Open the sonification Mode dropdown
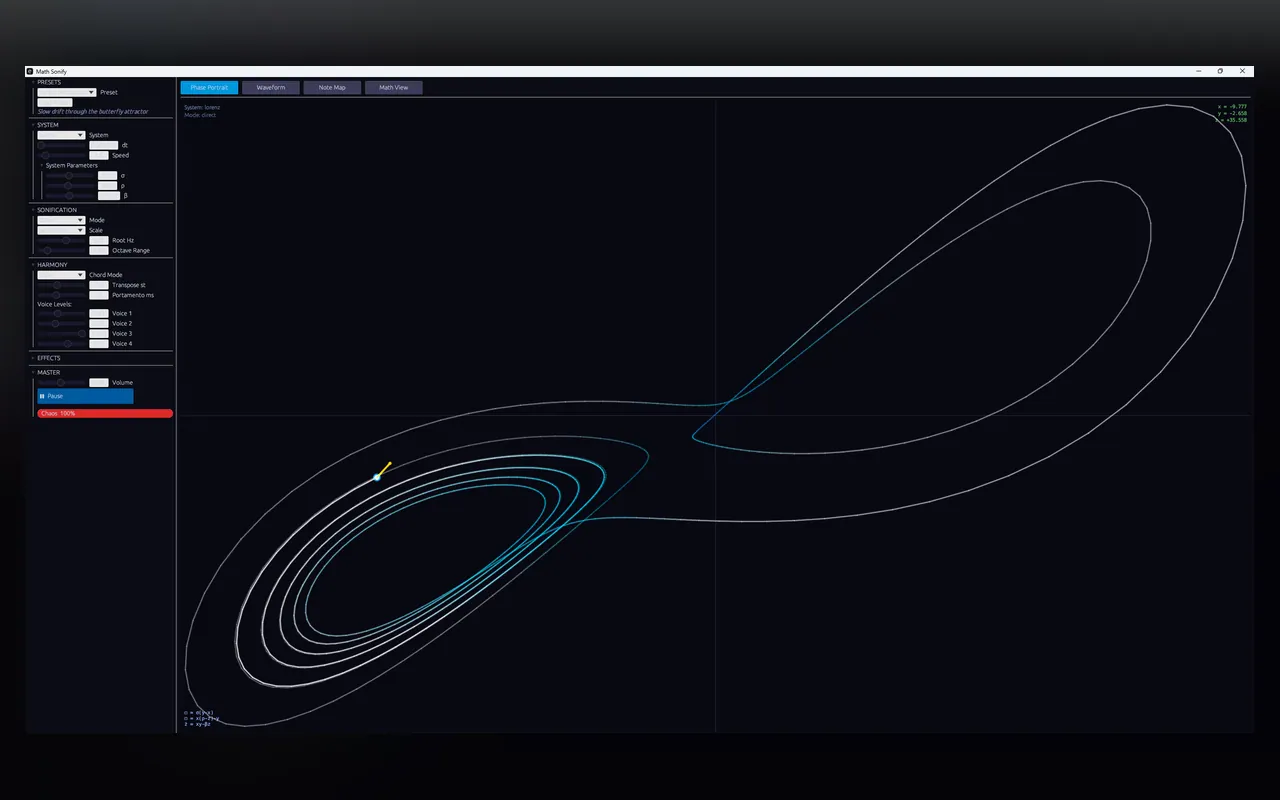The height and width of the screenshot is (800, 1280). click(x=61, y=220)
